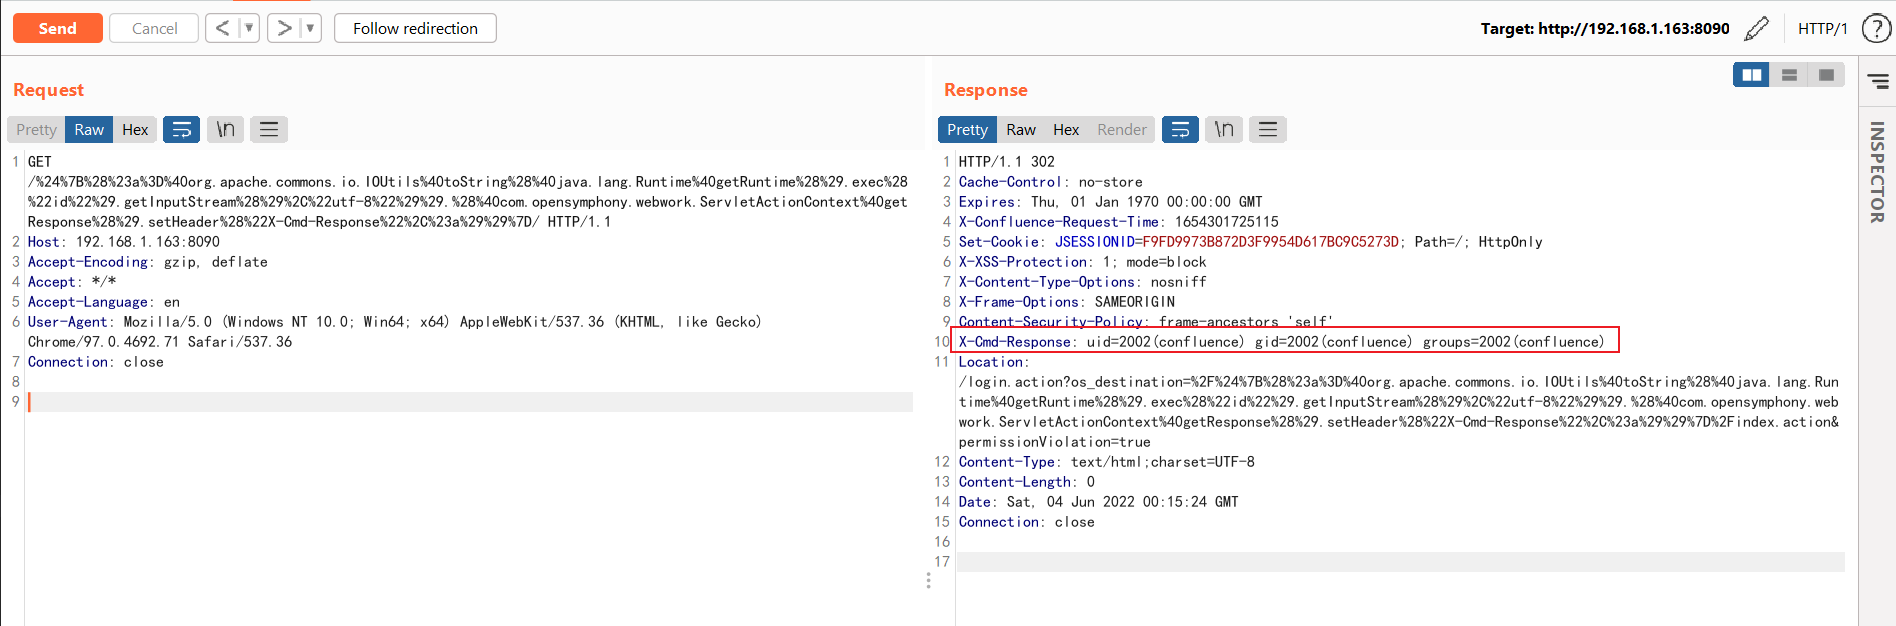This screenshot has height=626, width=1896.
Task: Open the help question mark icon
Action: [x=1876, y=28]
